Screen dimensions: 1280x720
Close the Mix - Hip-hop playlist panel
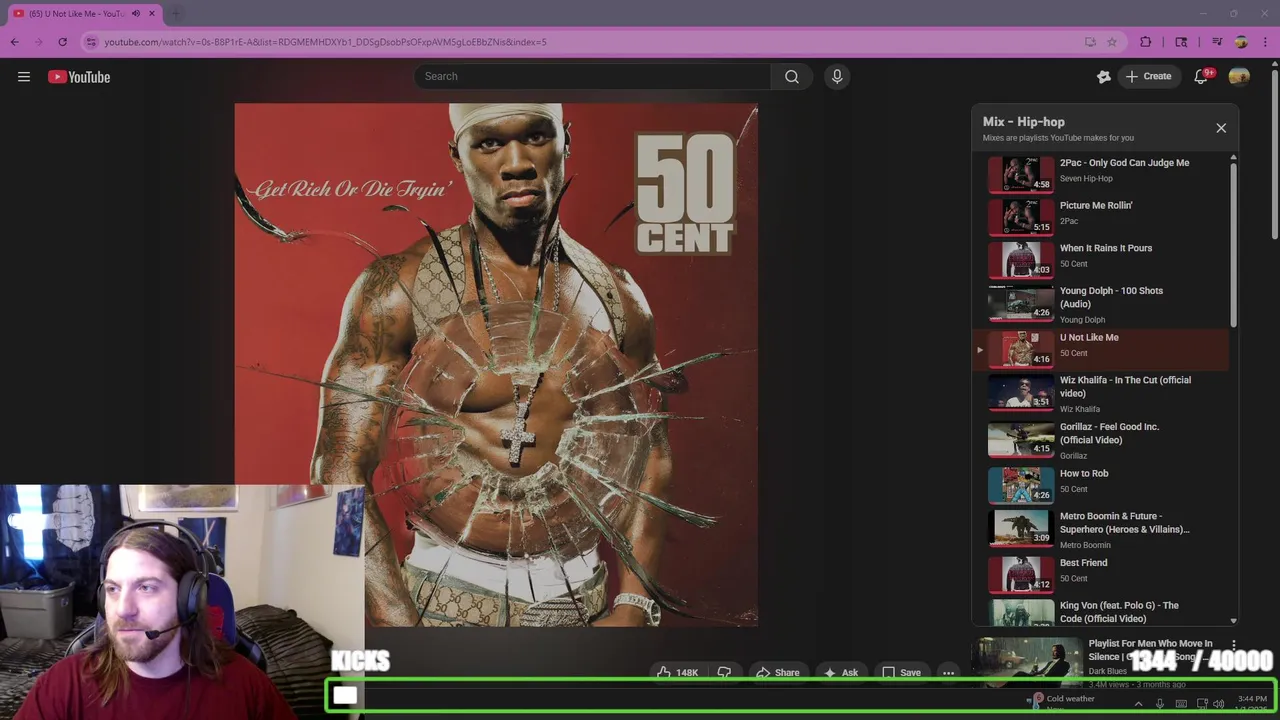coord(1221,128)
